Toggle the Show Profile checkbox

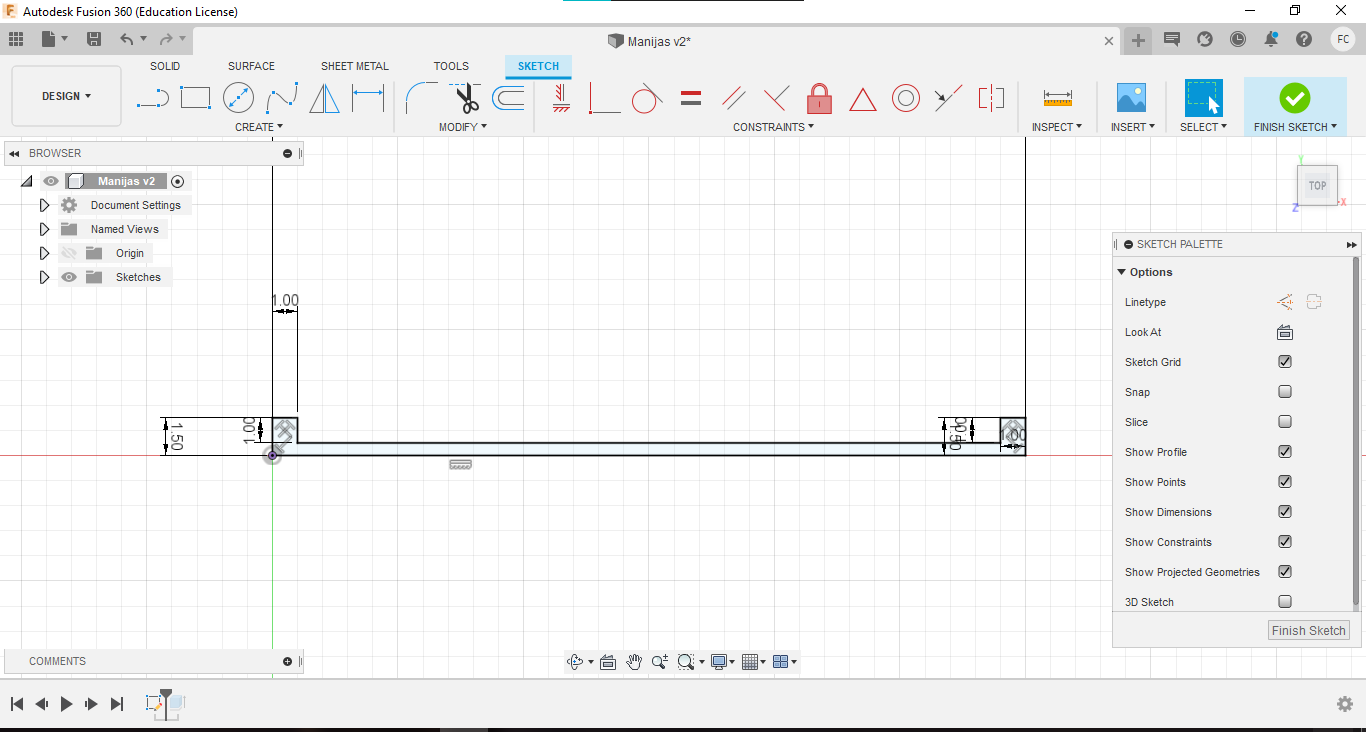pyautogui.click(x=1285, y=452)
